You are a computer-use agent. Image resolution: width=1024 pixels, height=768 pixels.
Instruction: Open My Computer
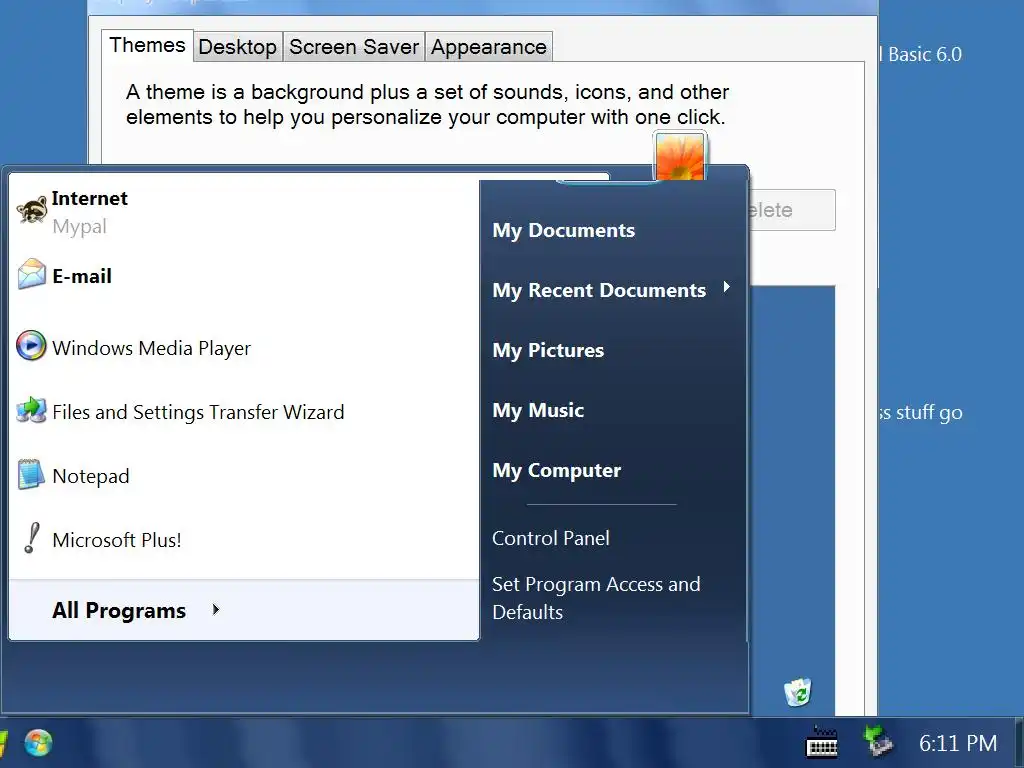click(556, 471)
